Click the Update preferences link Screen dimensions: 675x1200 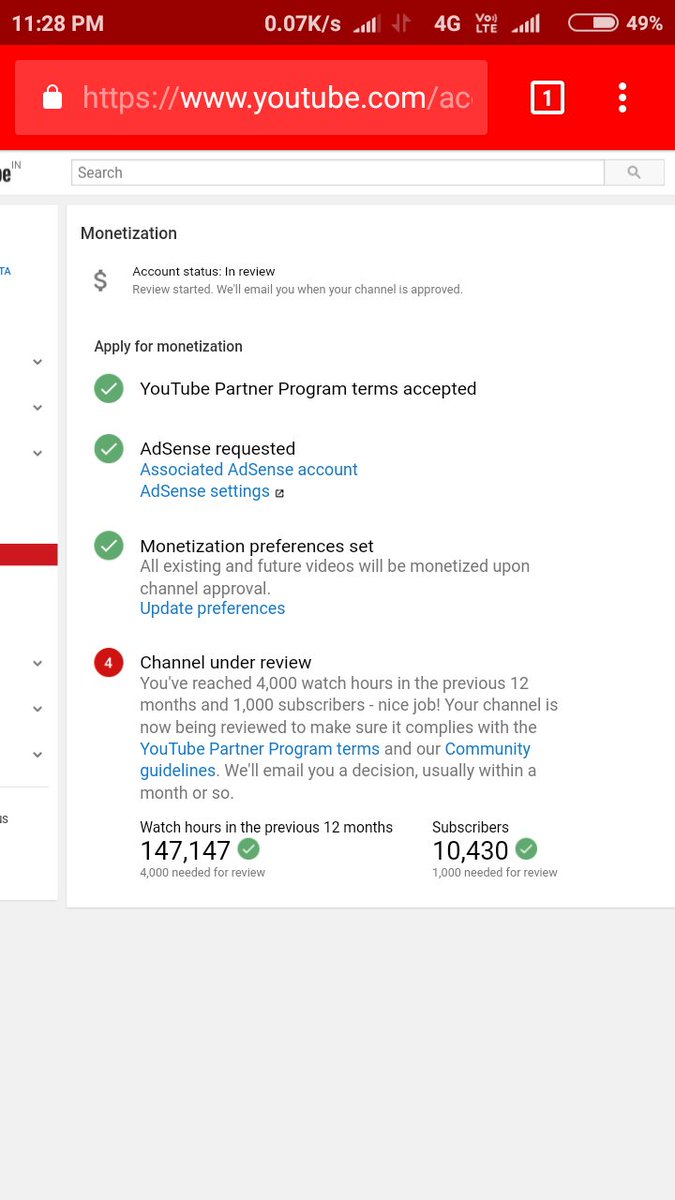tap(212, 608)
